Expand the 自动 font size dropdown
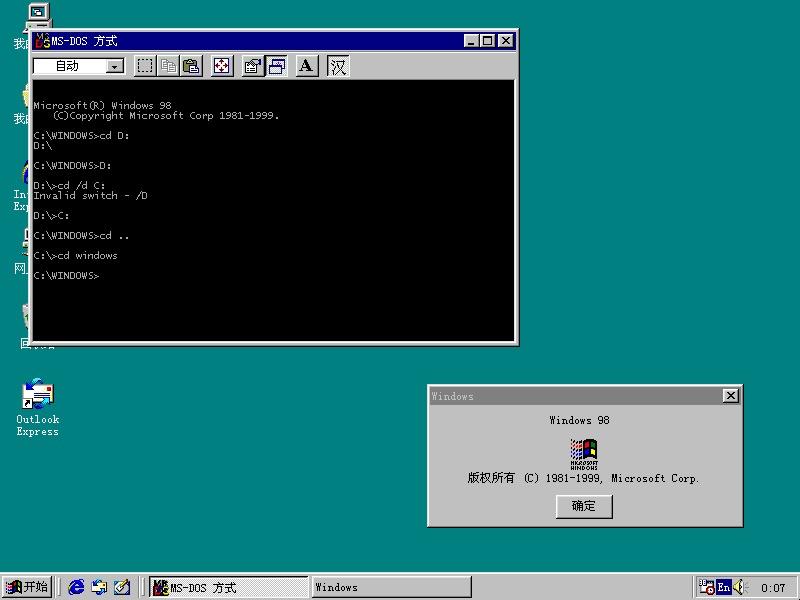The image size is (800, 600). [115, 66]
